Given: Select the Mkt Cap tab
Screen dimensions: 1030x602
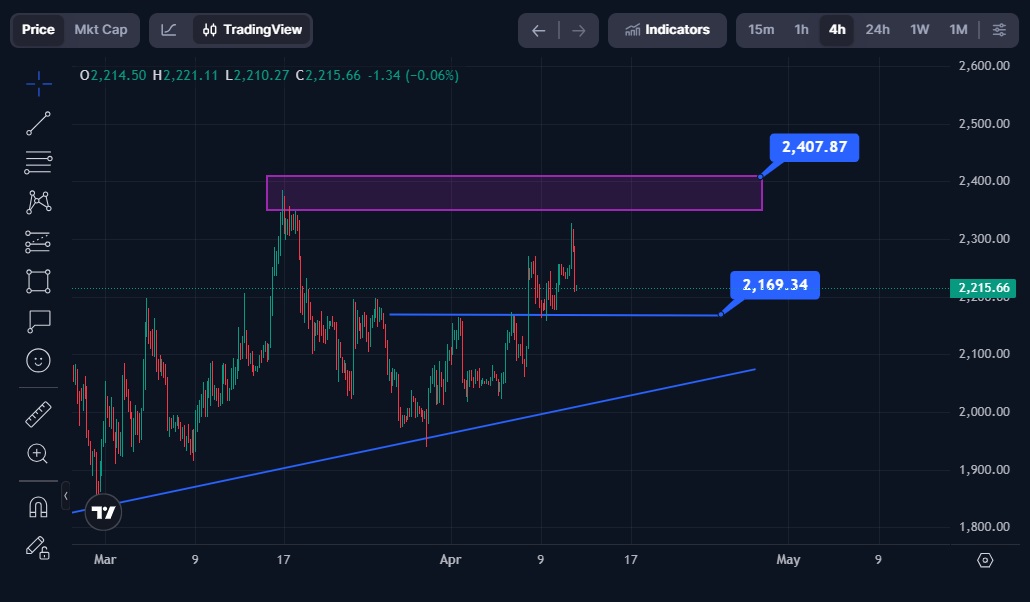Looking at the screenshot, I should click(101, 30).
